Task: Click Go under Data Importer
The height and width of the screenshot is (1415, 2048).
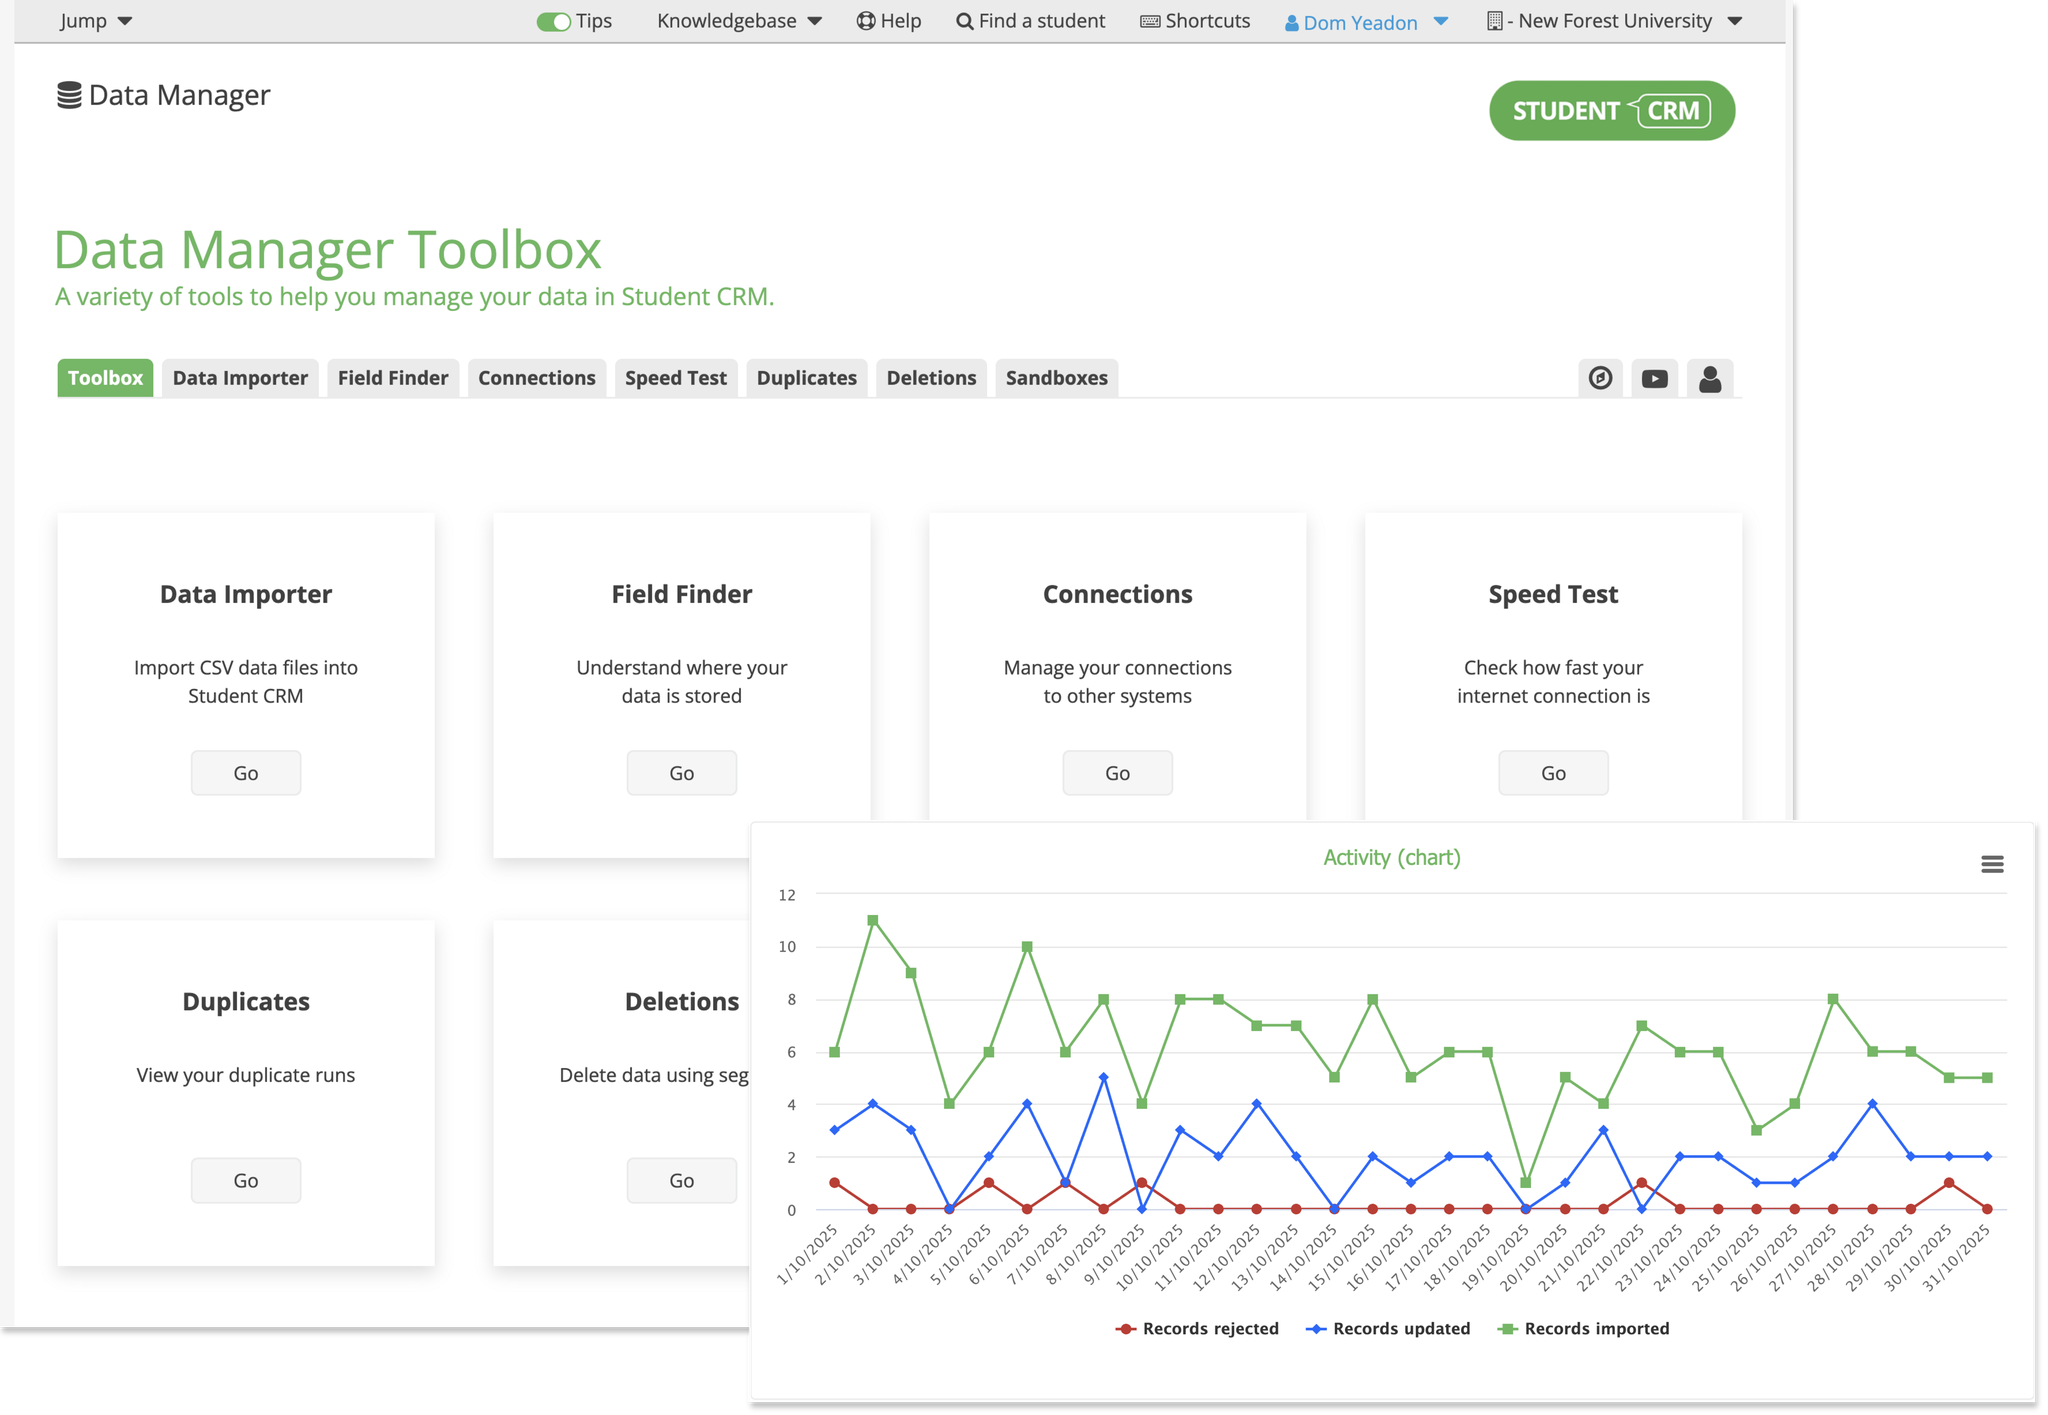Action: pyautogui.click(x=246, y=773)
